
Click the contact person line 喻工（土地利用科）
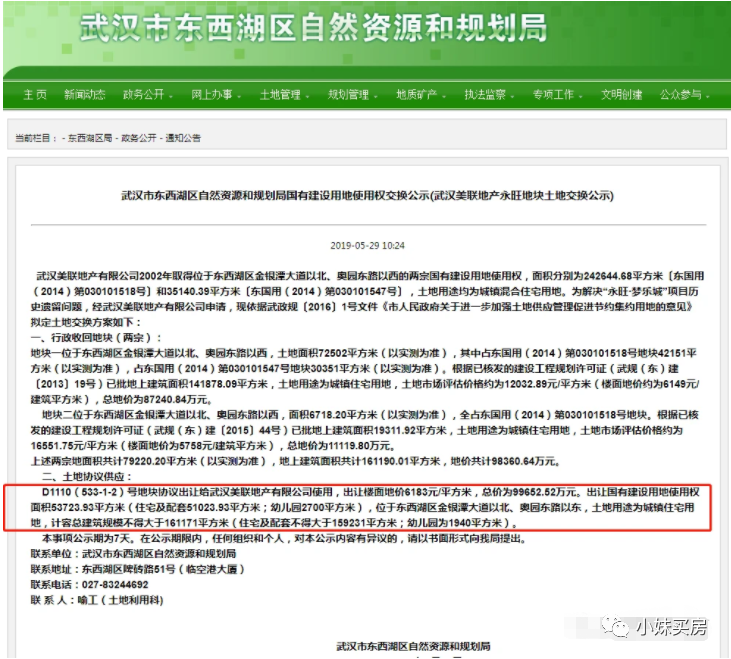(97, 600)
